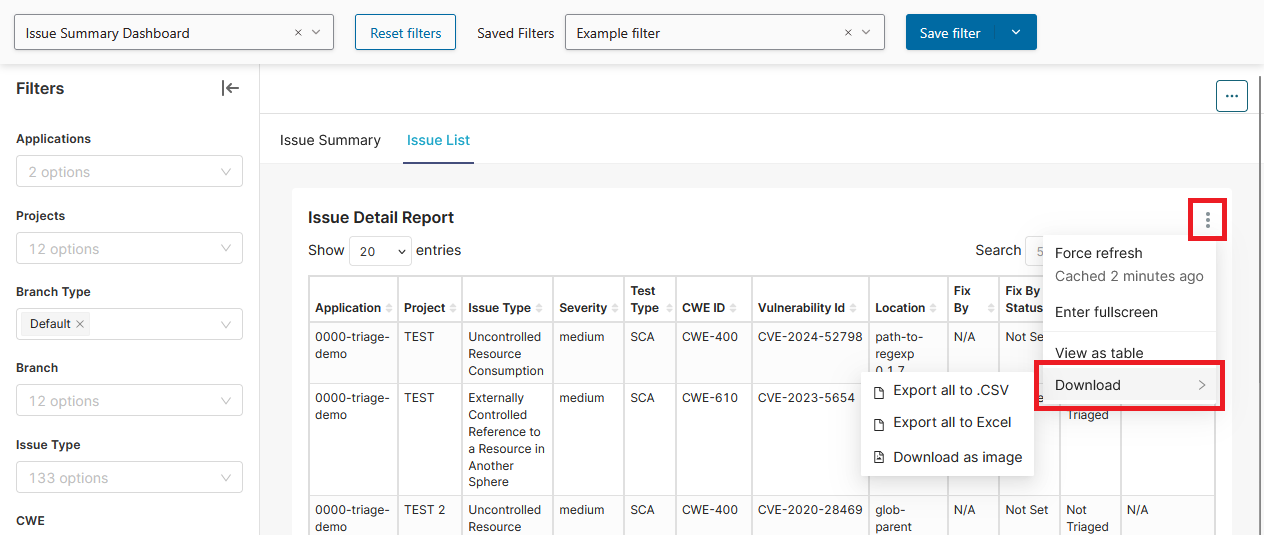The width and height of the screenshot is (1264, 535).
Task: Choose Export all to .CSV
Action: pos(950,391)
